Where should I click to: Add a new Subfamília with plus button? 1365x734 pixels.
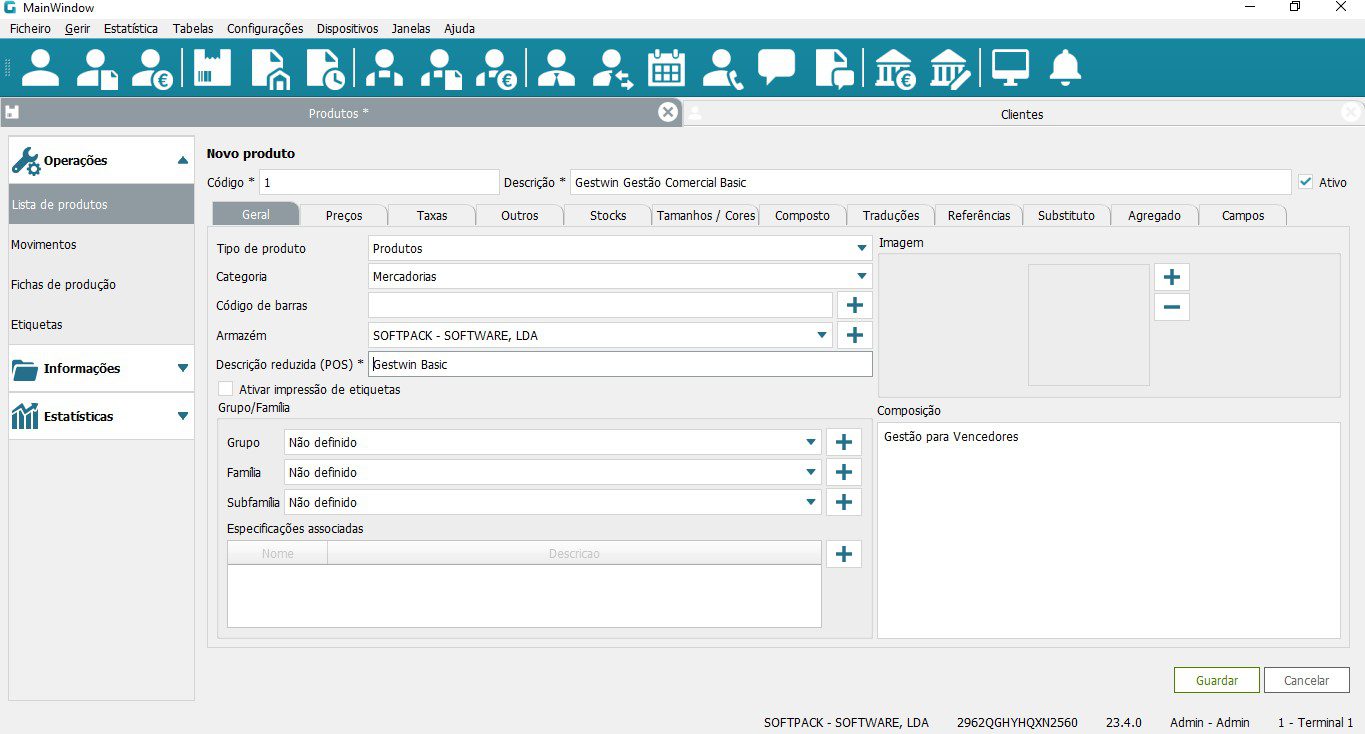coord(844,502)
